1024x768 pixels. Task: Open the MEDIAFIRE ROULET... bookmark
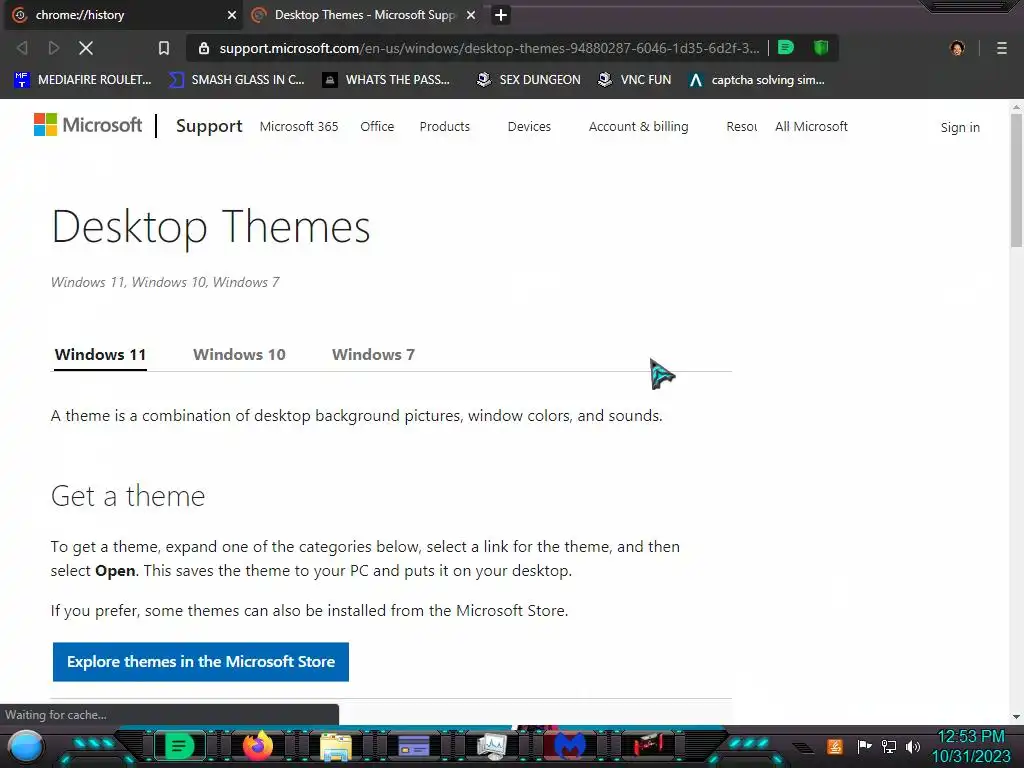[x=82, y=80]
